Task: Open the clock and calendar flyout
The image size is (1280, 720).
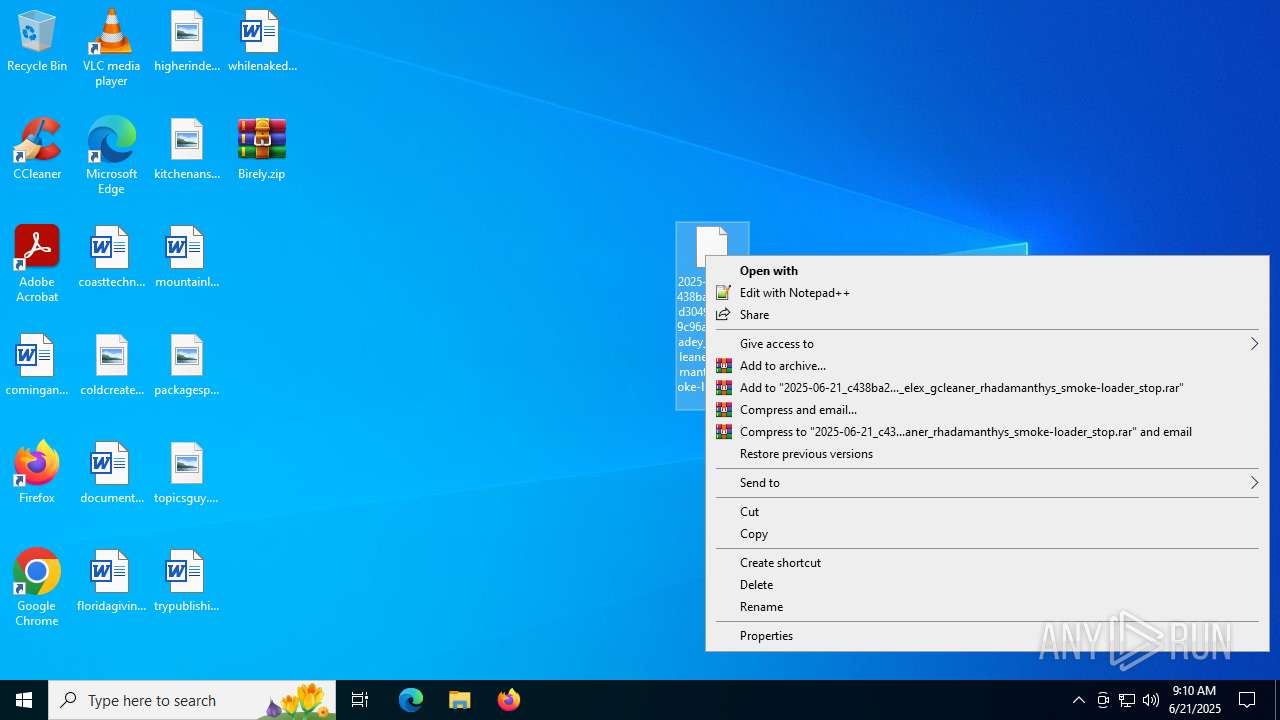Action: (x=1195, y=700)
